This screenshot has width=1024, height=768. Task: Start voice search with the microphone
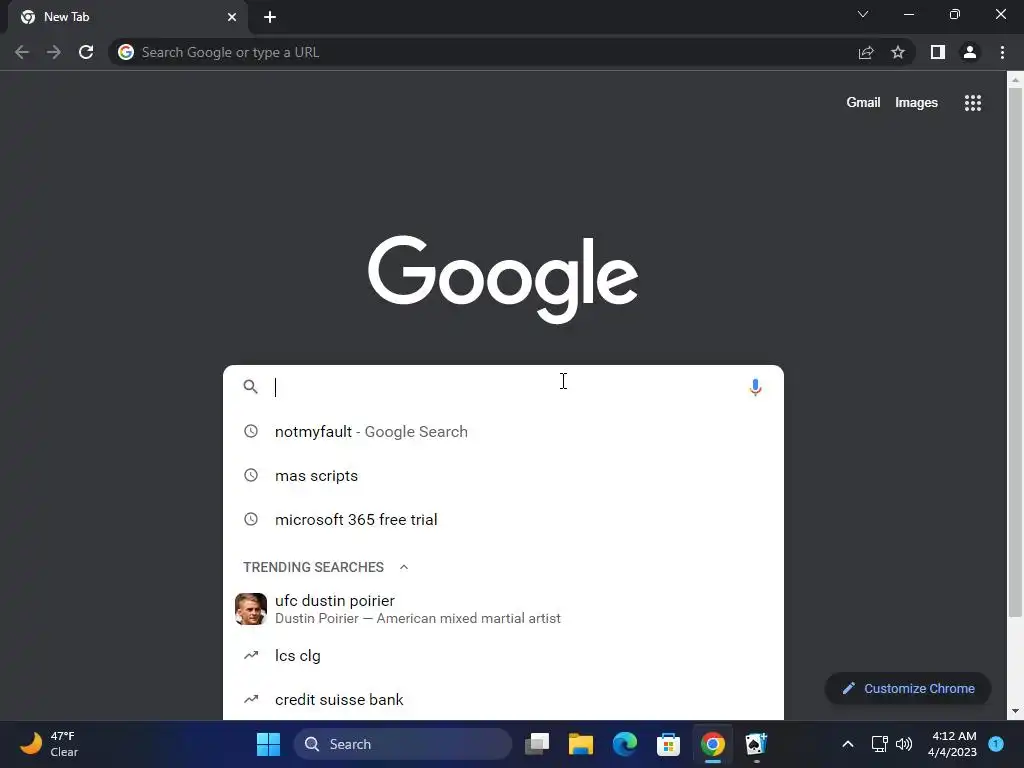[x=756, y=387]
